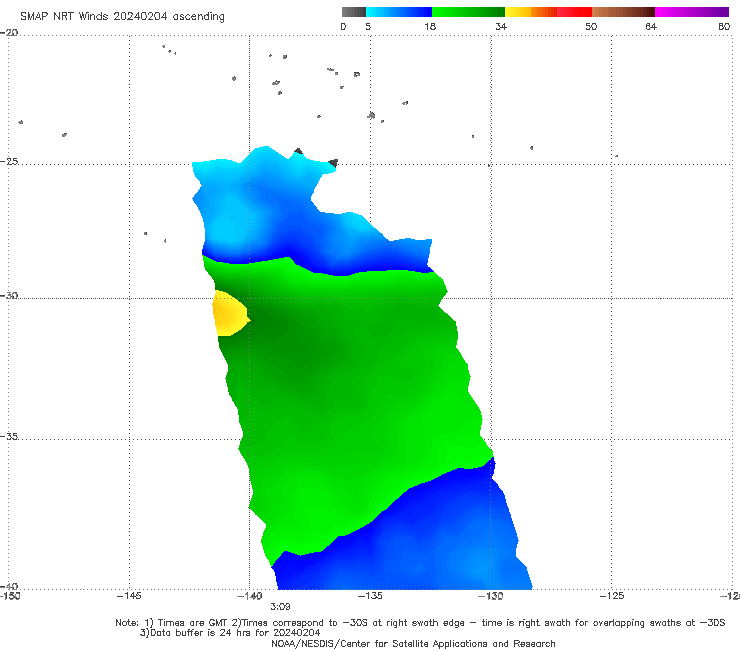This screenshot has height=650, width=740.
Task: Click the color bar label "5"
Action: coord(368,26)
